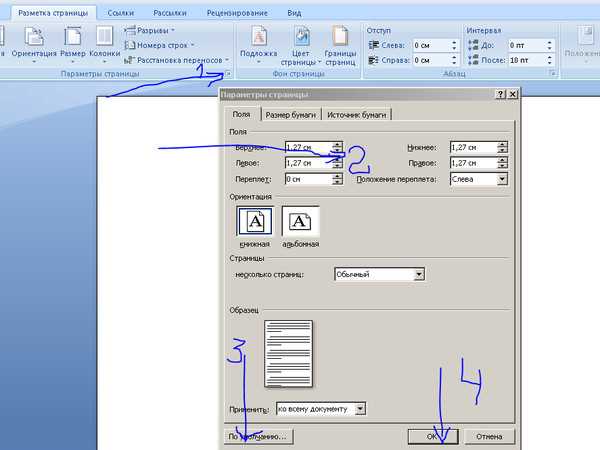Adjust Интервал После spacing spinner
This screenshot has height=450, width=600.
click(x=549, y=60)
